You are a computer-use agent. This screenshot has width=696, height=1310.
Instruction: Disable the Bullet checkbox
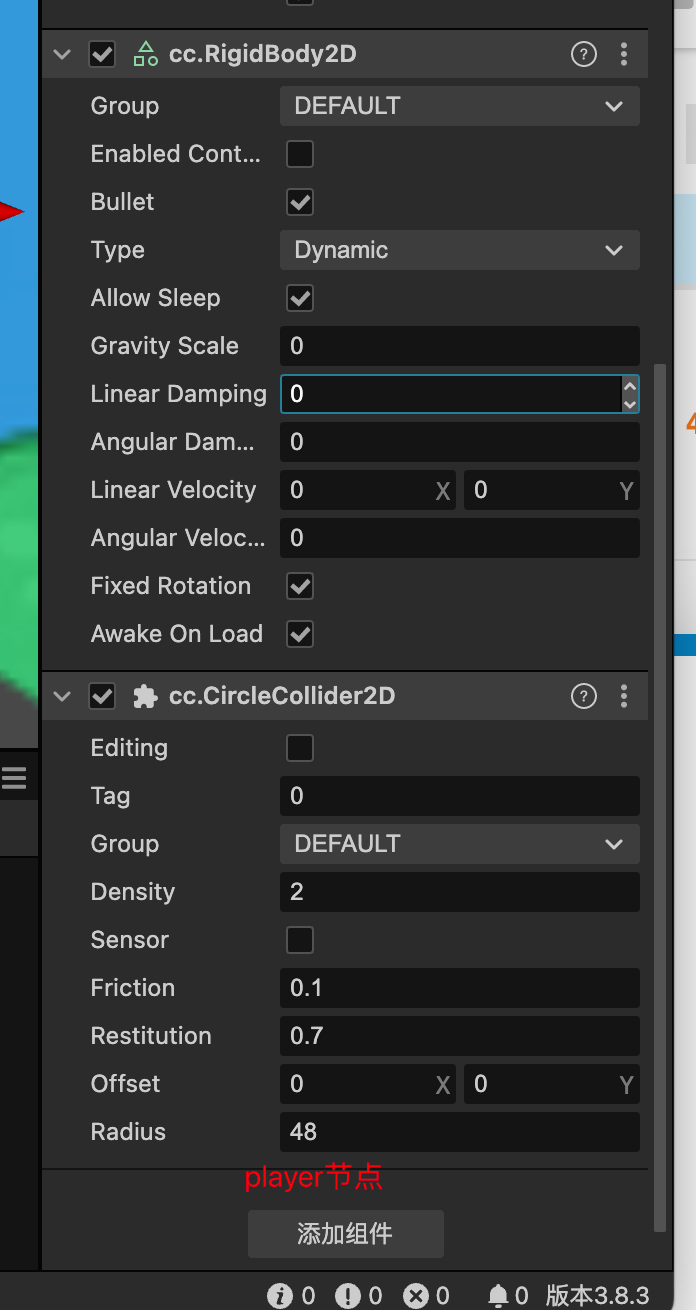click(300, 202)
